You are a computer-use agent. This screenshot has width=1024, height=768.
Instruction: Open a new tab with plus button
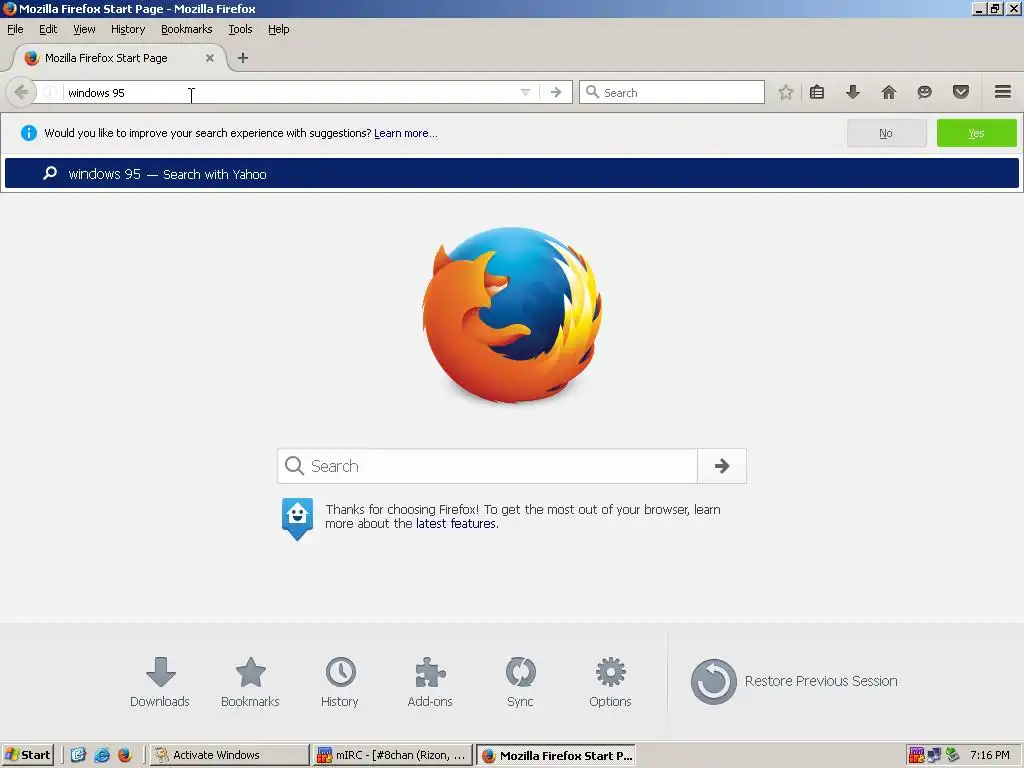click(x=243, y=58)
